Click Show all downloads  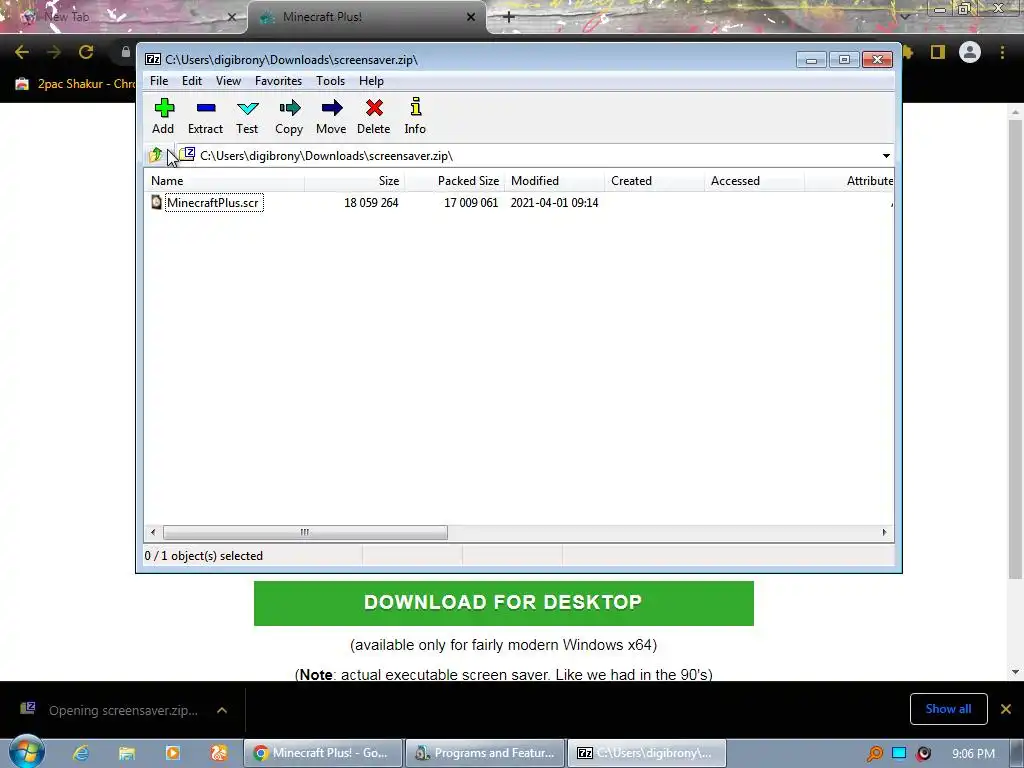tap(948, 709)
